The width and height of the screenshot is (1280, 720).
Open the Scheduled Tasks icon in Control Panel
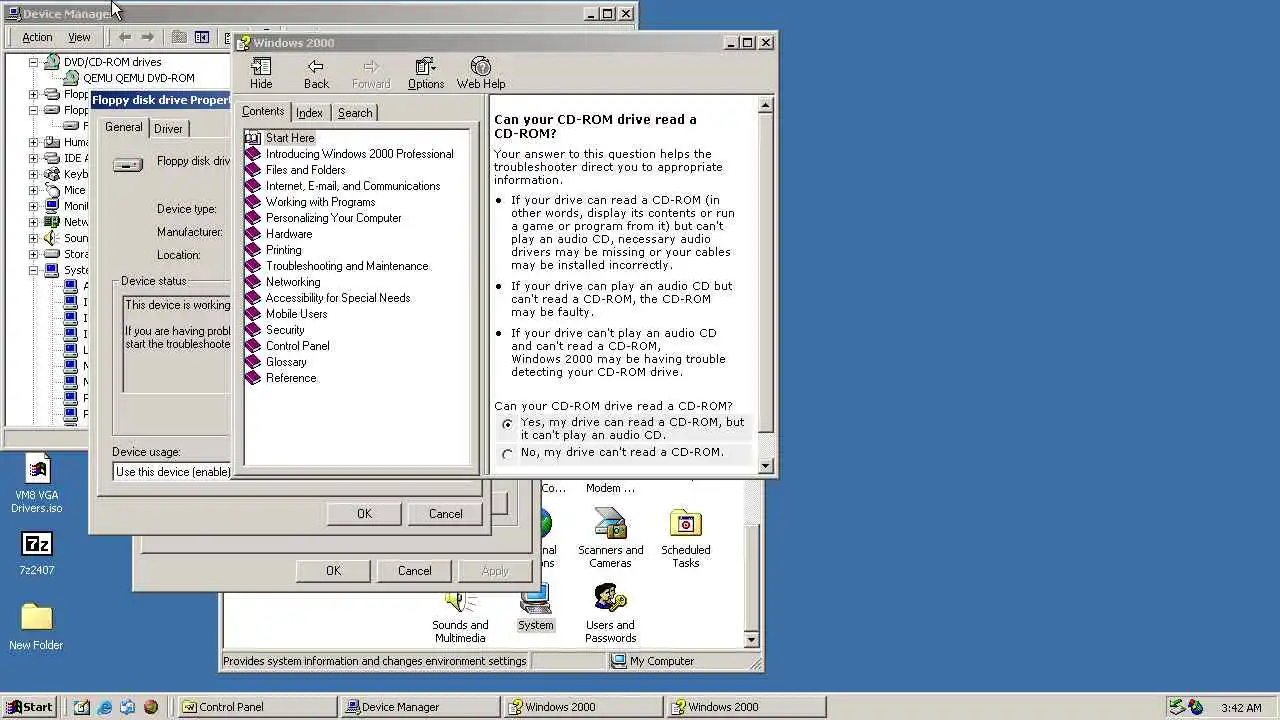[685, 538]
